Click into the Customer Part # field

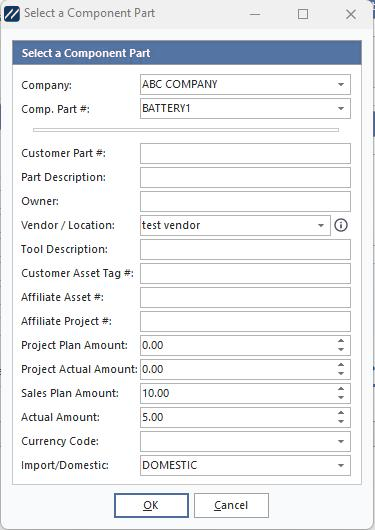(245, 153)
